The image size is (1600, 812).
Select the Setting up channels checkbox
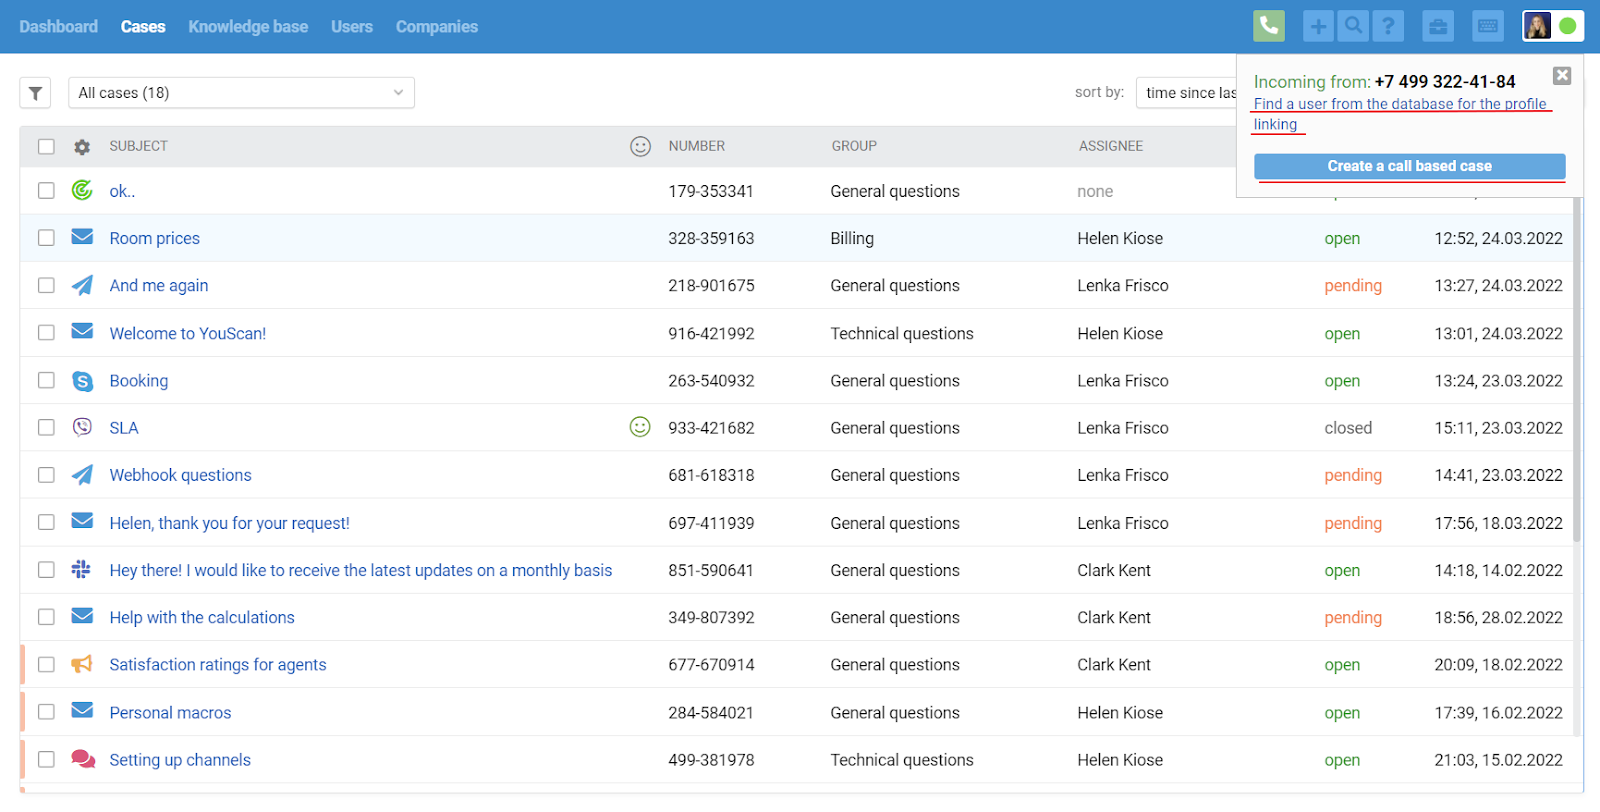[x=46, y=759]
